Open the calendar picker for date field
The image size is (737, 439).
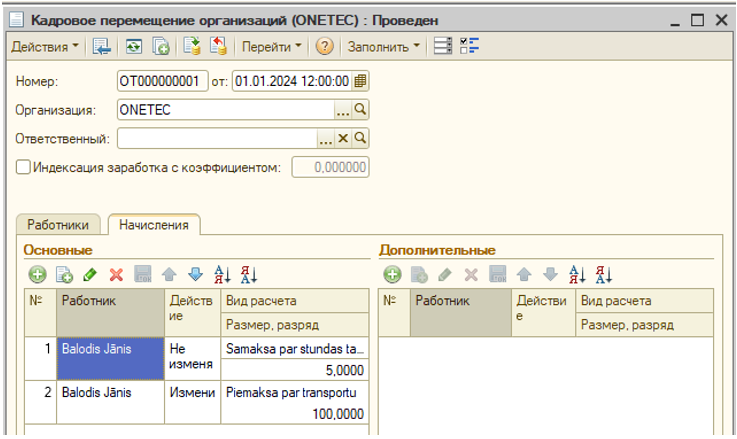(361, 81)
